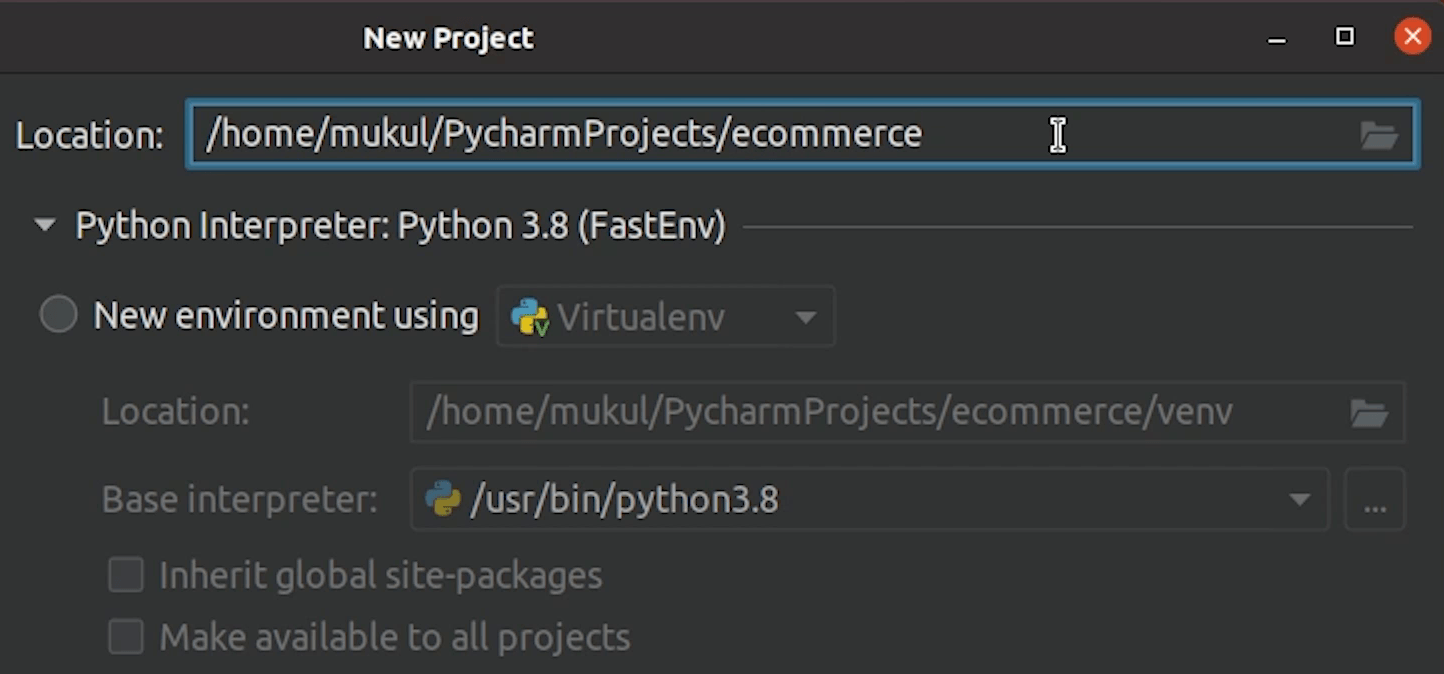Open the Virtualenv environment type dropdown

click(806, 317)
